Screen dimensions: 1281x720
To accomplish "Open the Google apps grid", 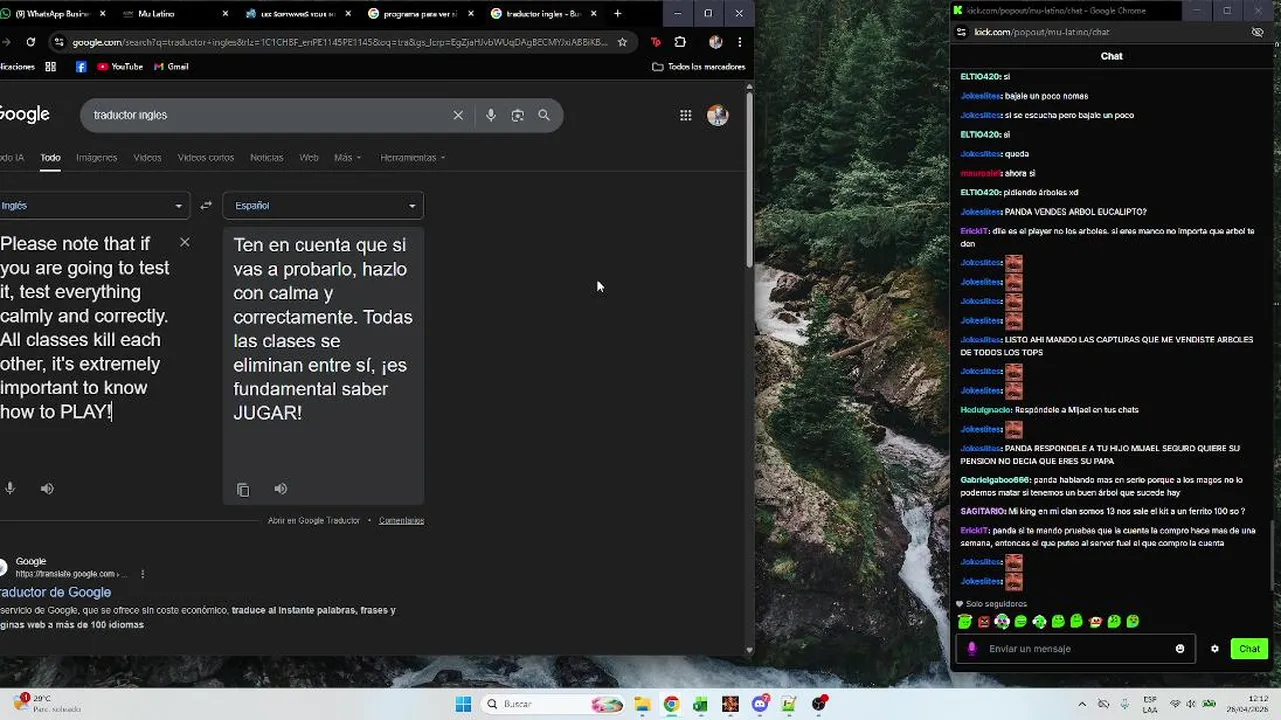I will pyautogui.click(x=685, y=115).
